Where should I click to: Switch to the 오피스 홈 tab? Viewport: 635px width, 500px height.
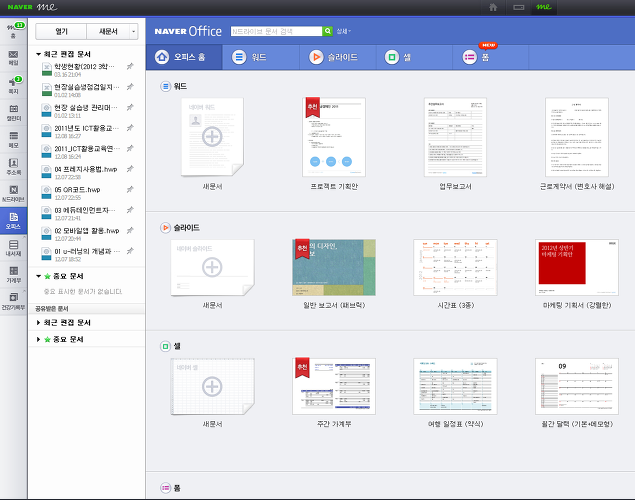(x=184, y=57)
